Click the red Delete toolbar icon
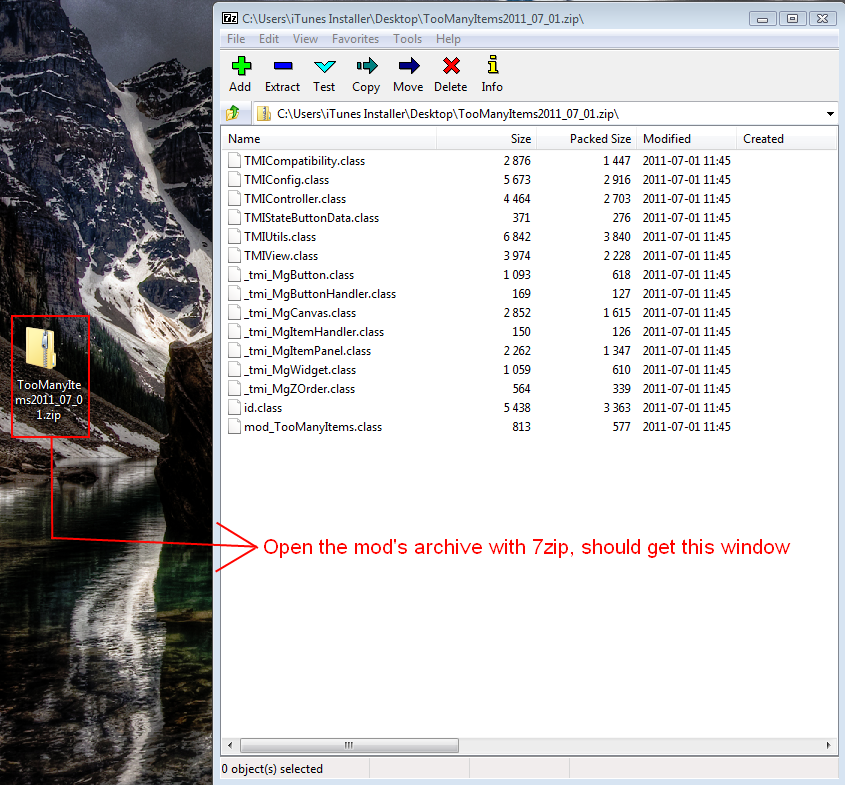The image size is (845, 785). tap(451, 66)
